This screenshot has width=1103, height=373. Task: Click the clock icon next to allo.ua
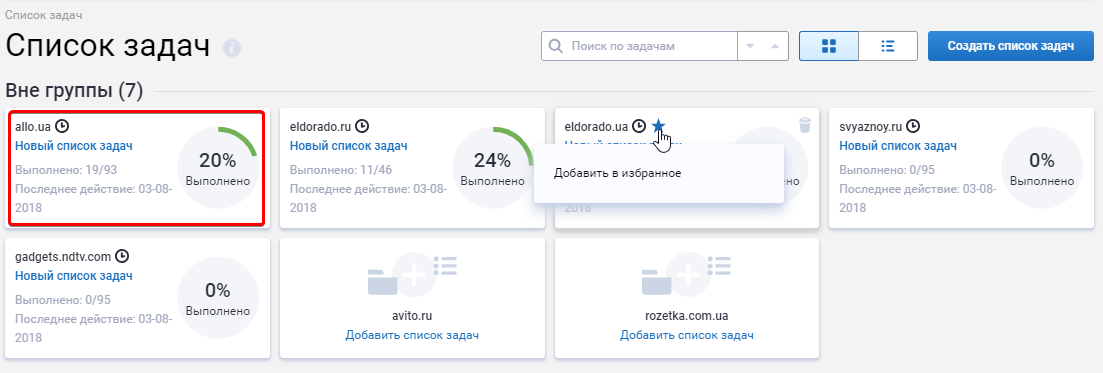[x=62, y=127]
